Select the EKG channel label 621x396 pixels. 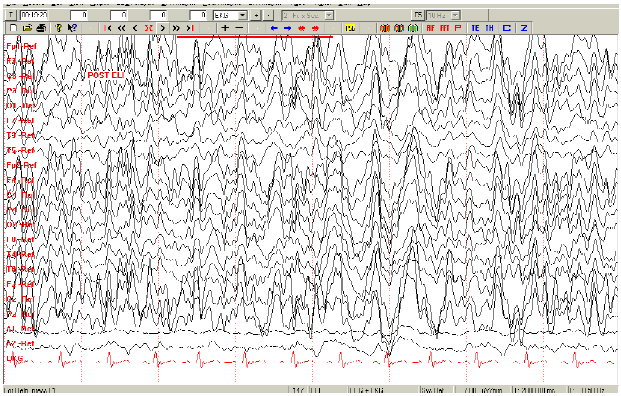(15, 359)
